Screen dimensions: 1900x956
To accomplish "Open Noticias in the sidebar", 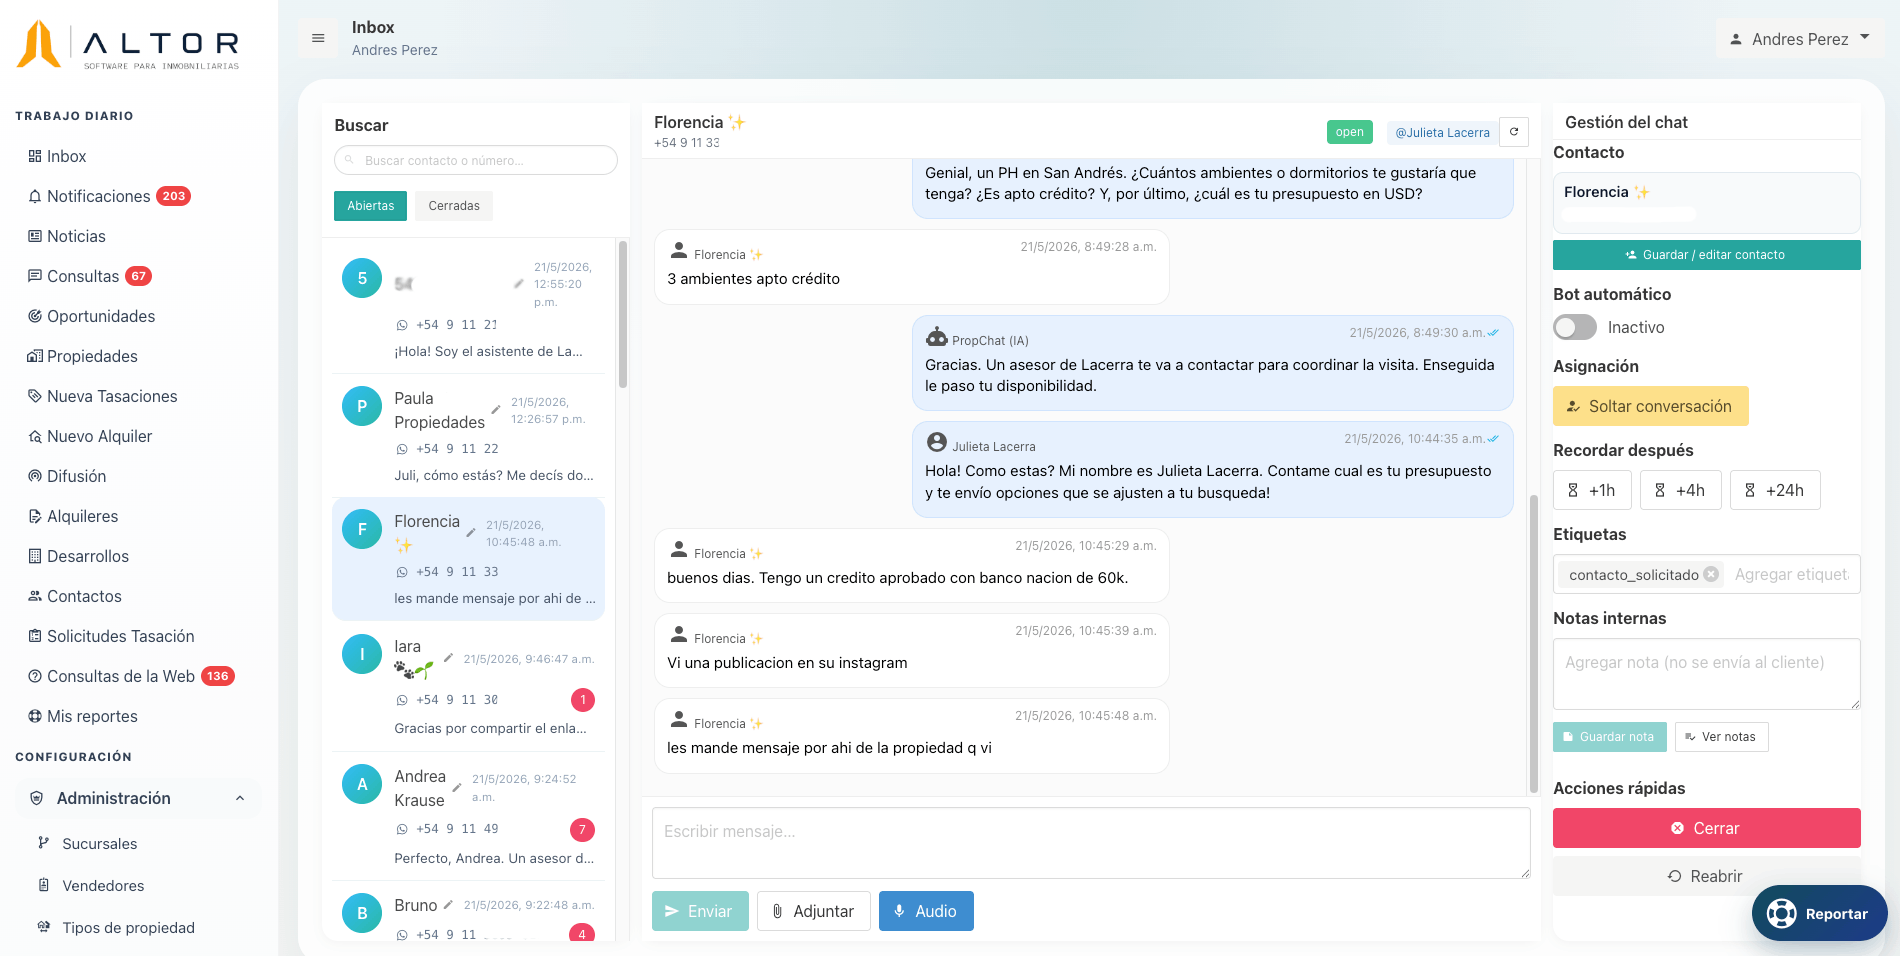I will pos(67,236).
